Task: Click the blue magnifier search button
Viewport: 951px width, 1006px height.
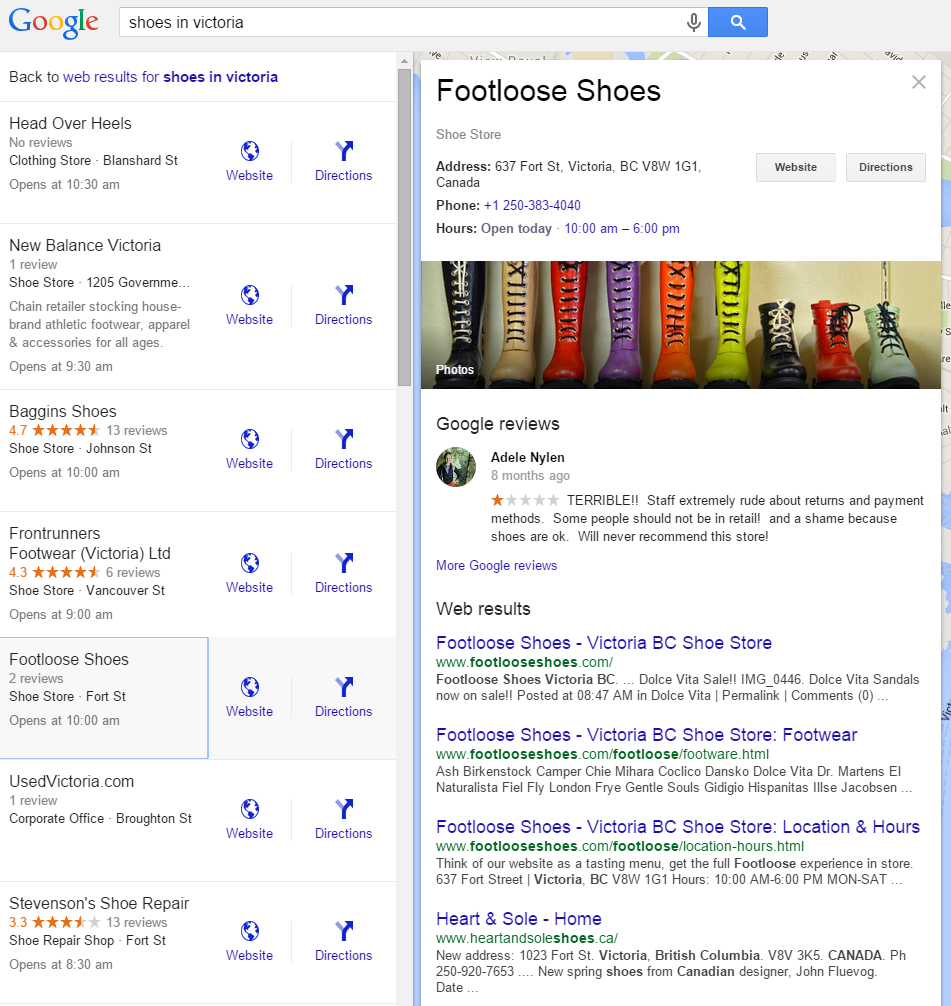Action: pos(737,22)
